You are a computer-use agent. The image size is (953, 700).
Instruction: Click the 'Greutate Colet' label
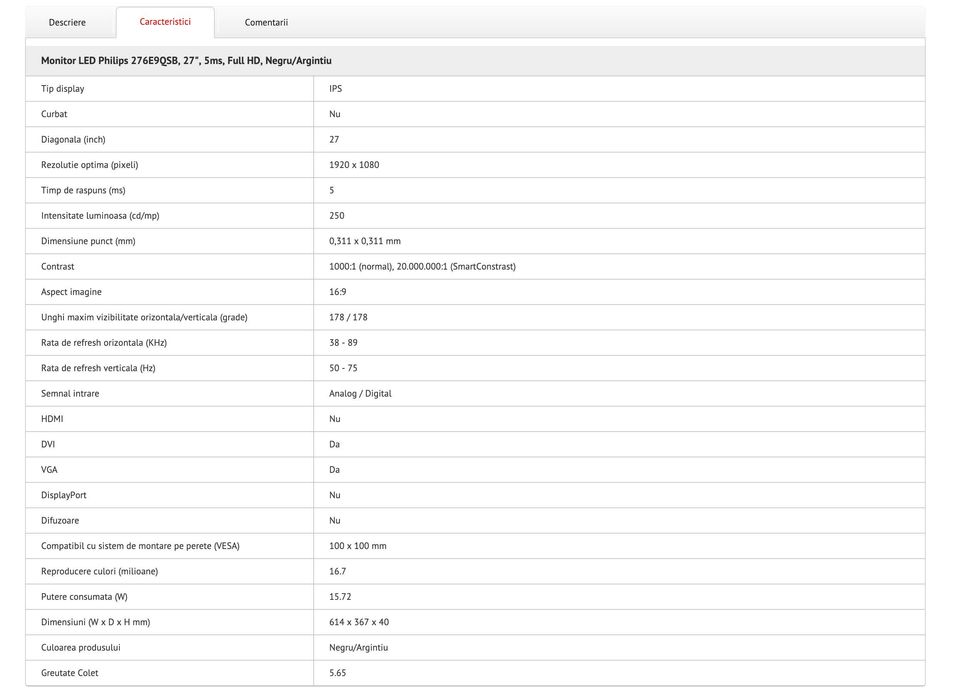pos(69,673)
